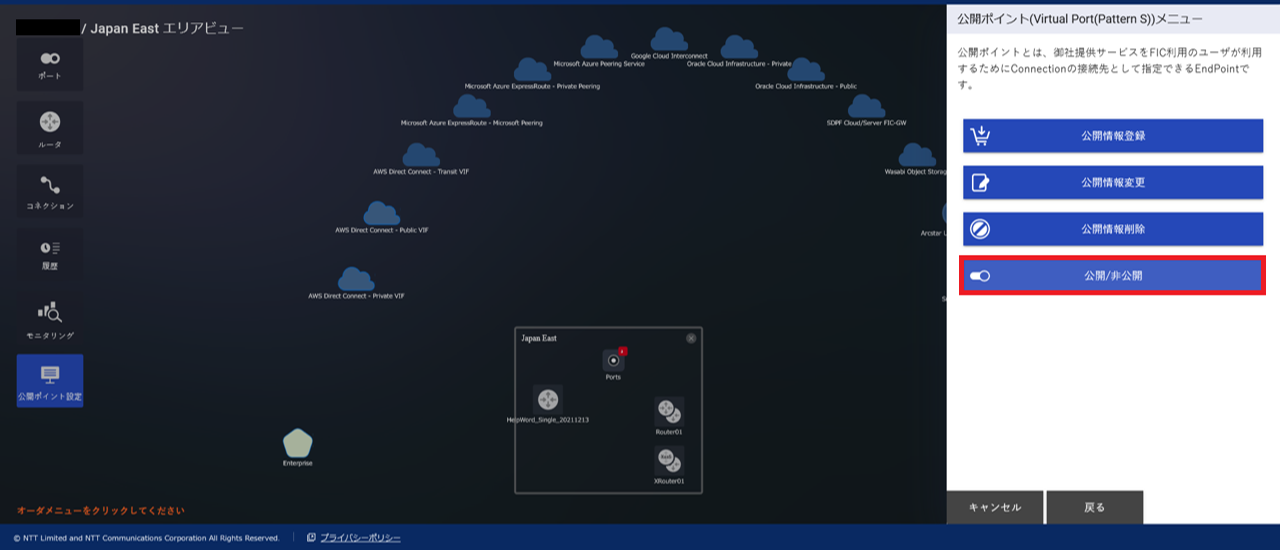Open the 履歴 history sidebar menu
The width and height of the screenshot is (1280, 550).
point(50,254)
